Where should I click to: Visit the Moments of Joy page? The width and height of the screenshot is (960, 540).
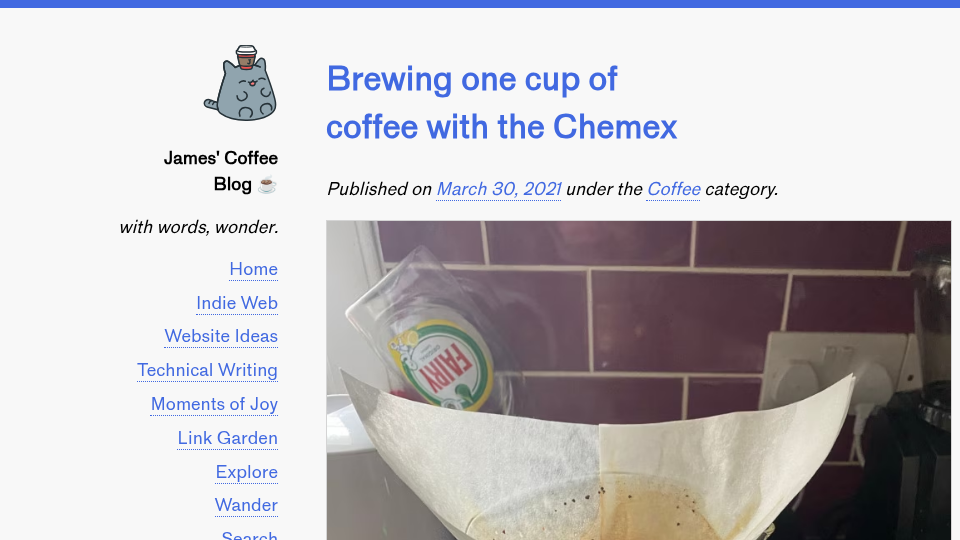[214, 404]
